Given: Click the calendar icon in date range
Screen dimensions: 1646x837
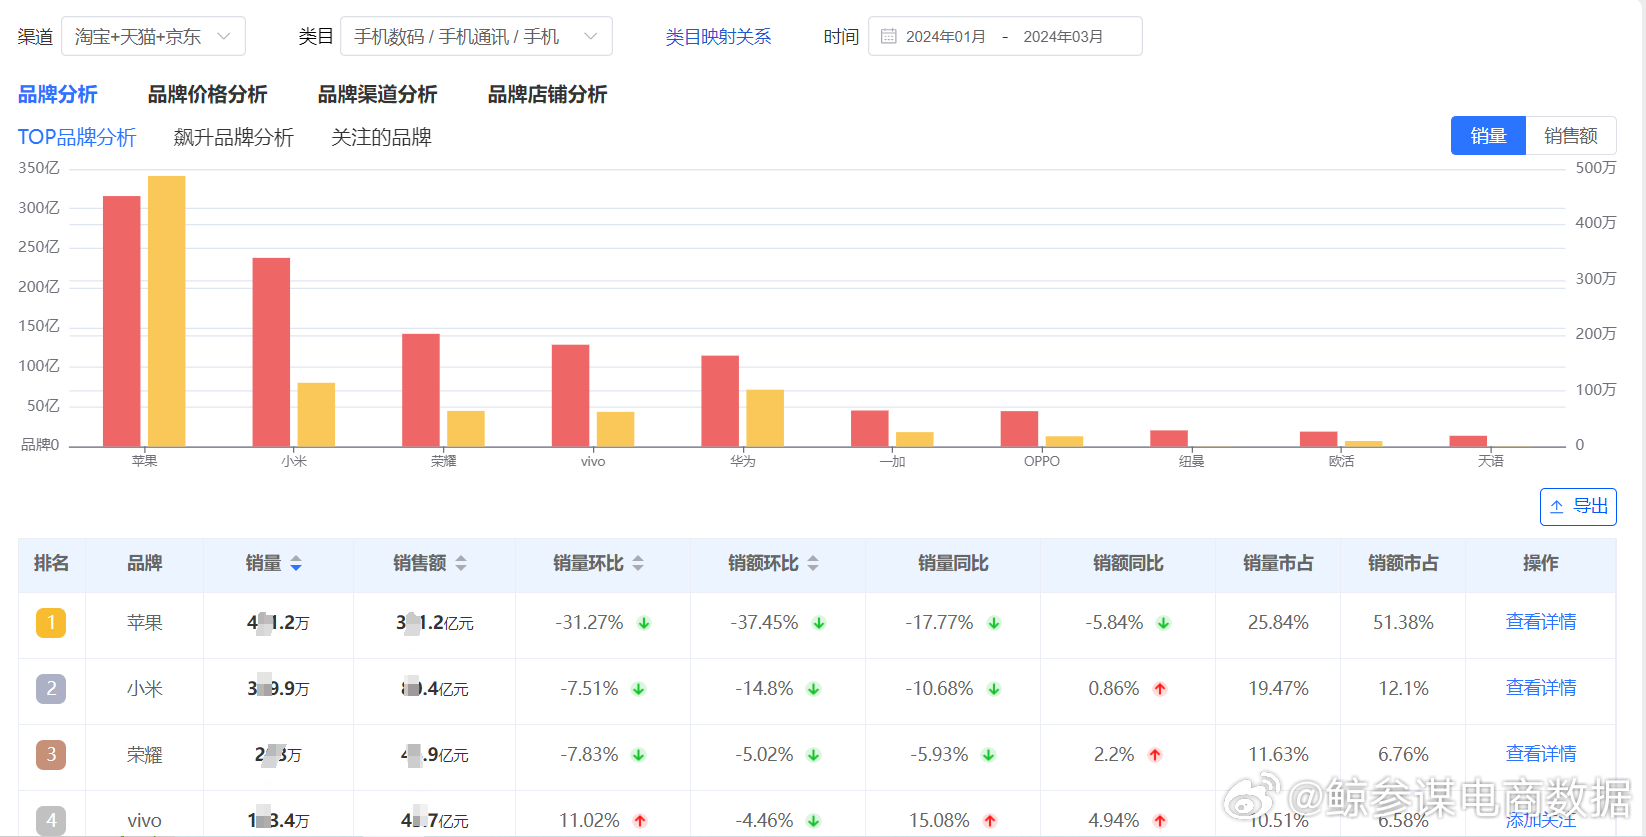Looking at the screenshot, I should pyautogui.click(x=888, y=36).
